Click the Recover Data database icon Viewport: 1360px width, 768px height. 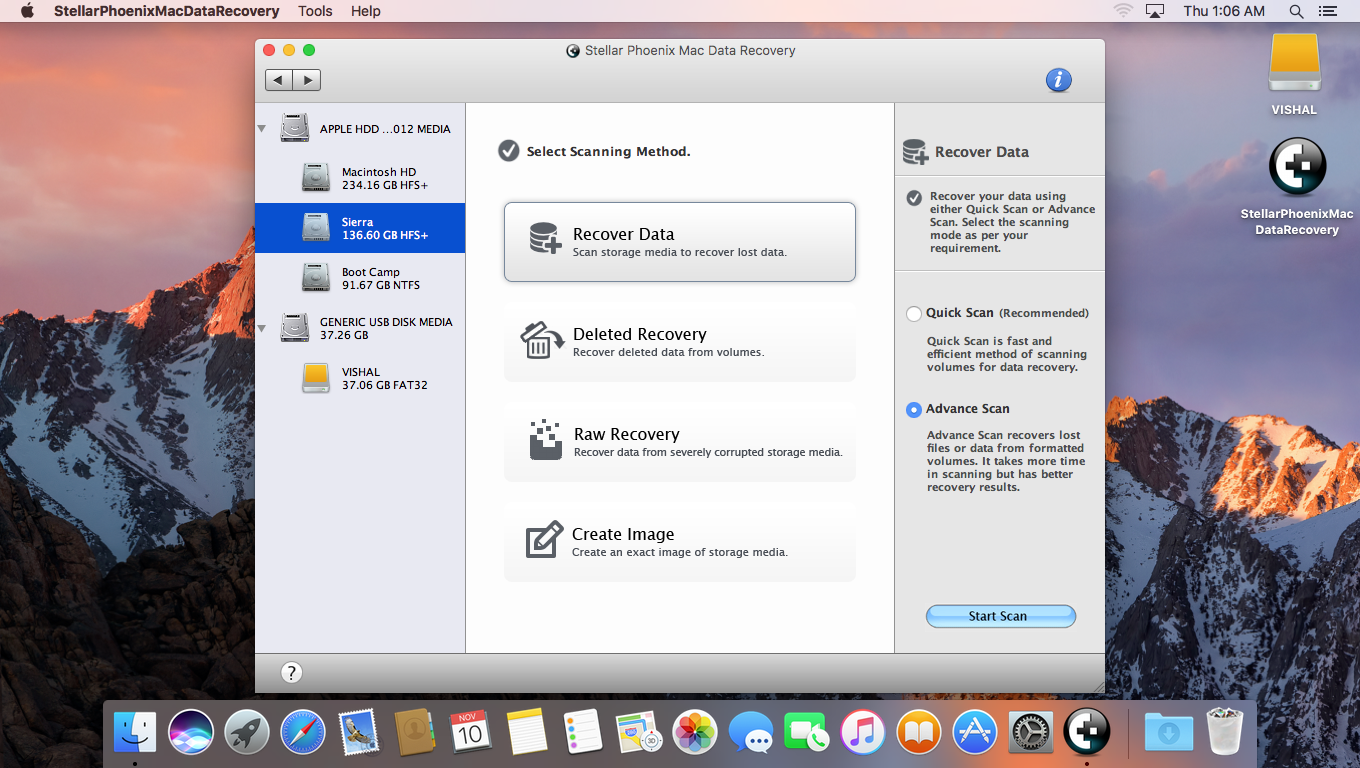pos(545,238)
